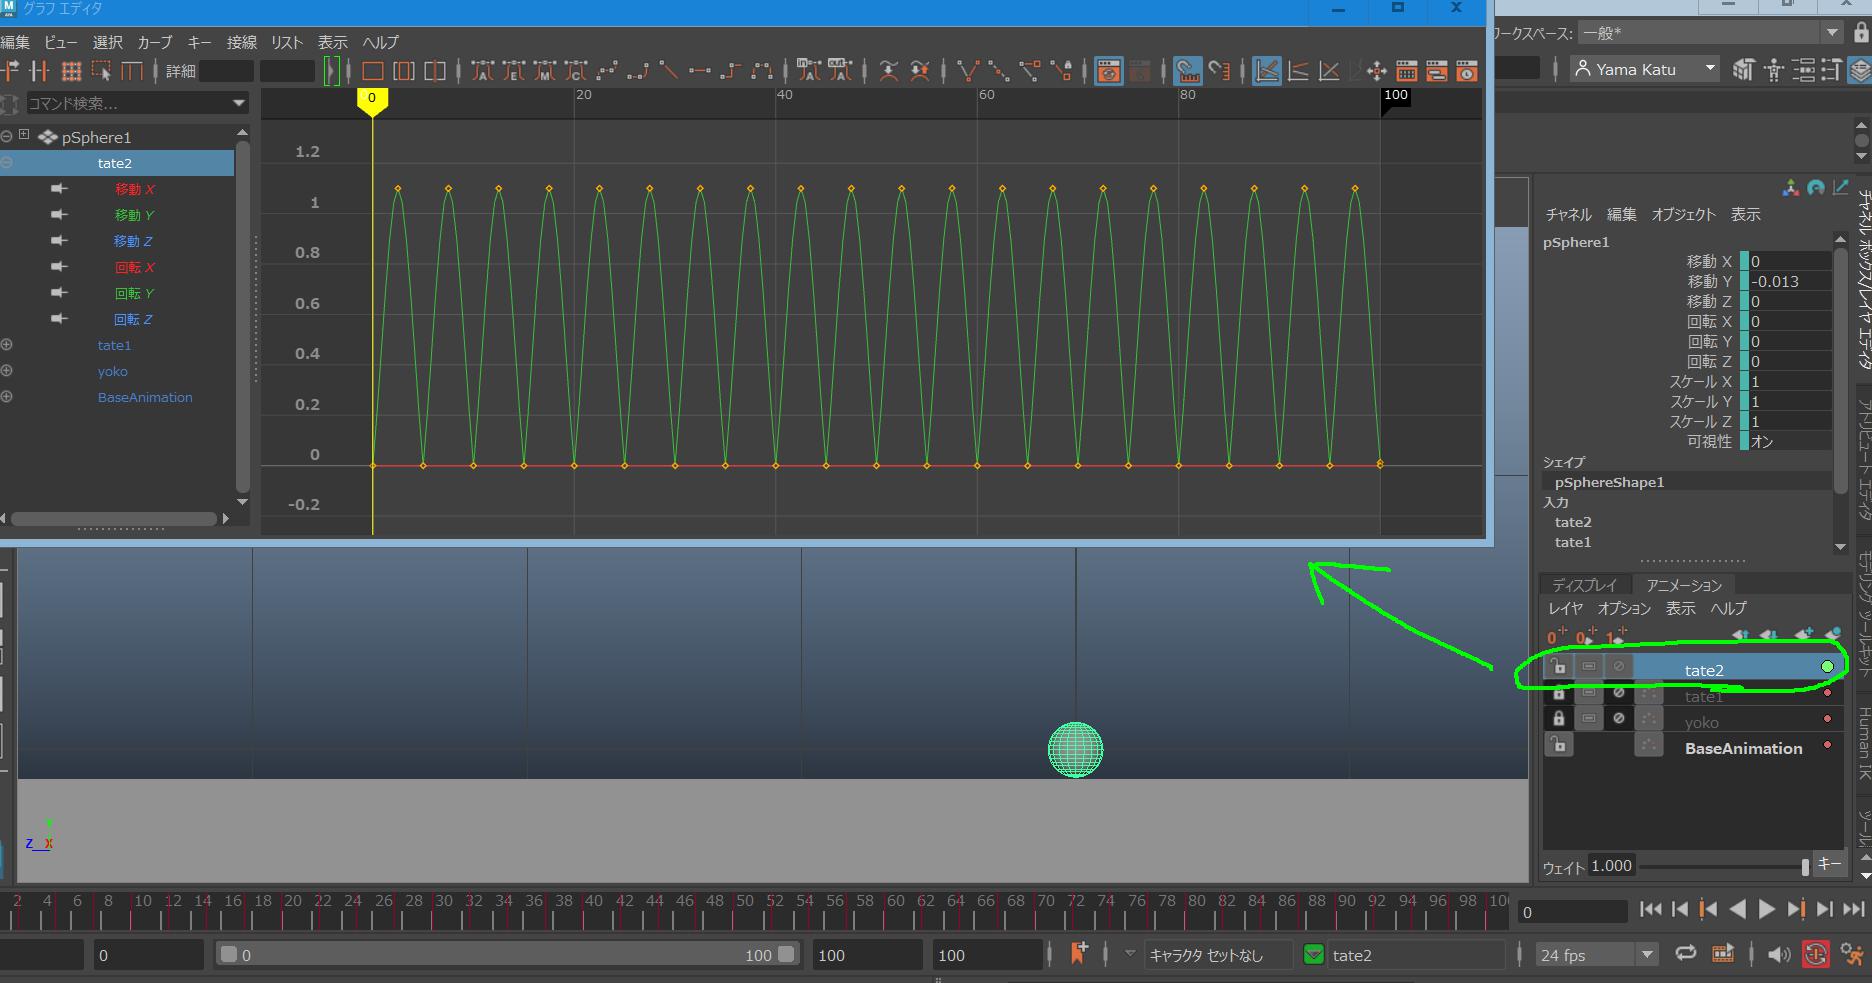Image resolution: width=1872 pixels, height=983 pixels.
Task: Click the Center Current Time icon
Action: click(x=435, y=70)
